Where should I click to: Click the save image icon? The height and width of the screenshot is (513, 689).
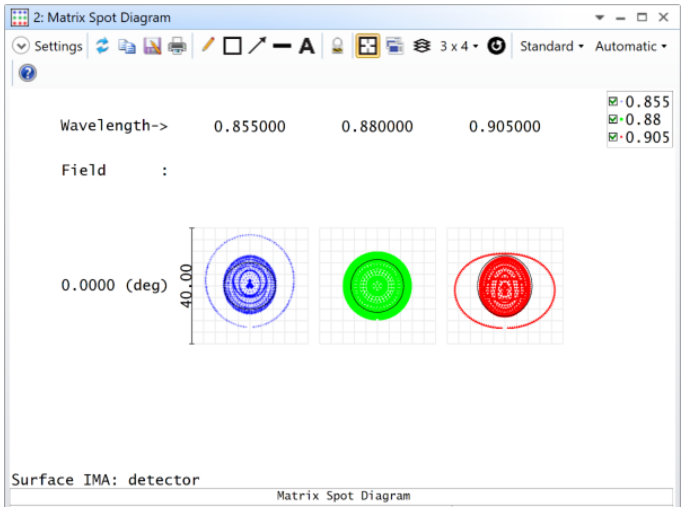[152, 46]
